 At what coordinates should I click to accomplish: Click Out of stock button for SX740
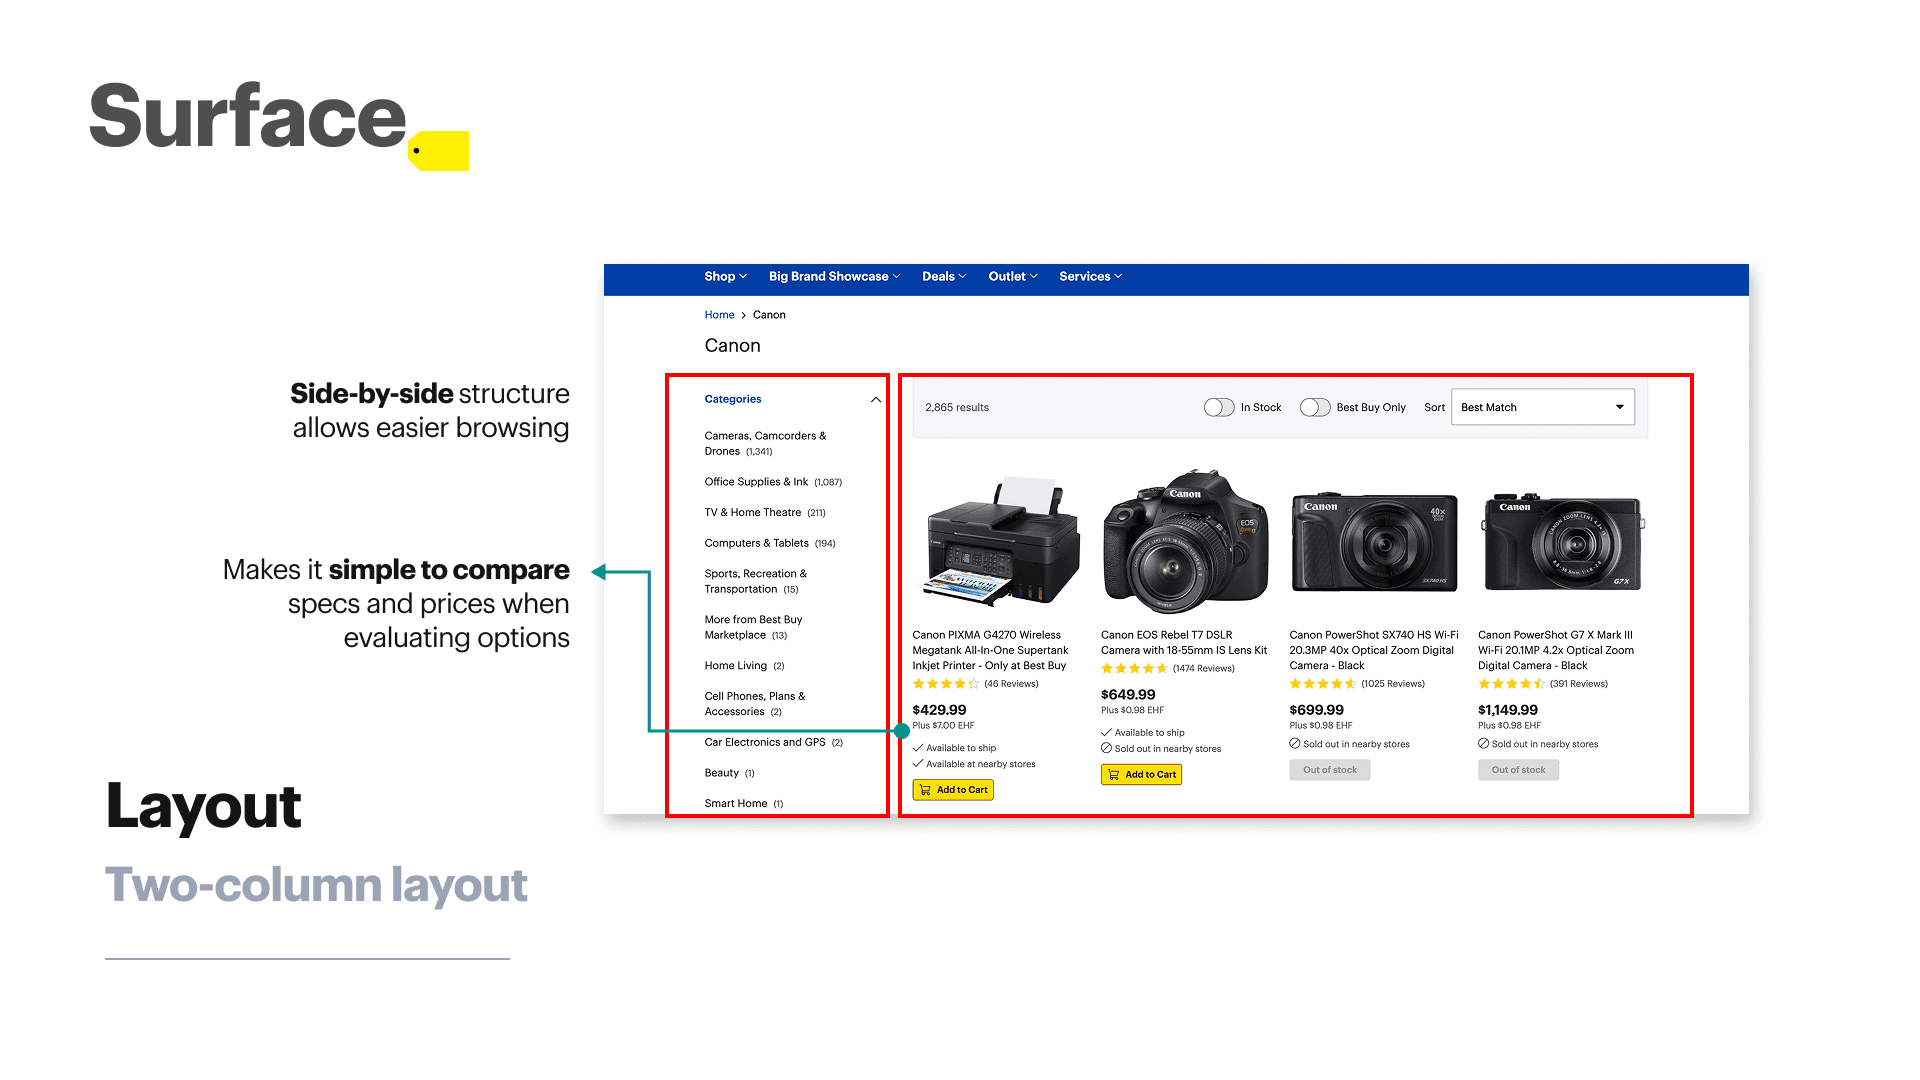(1329, 770)
